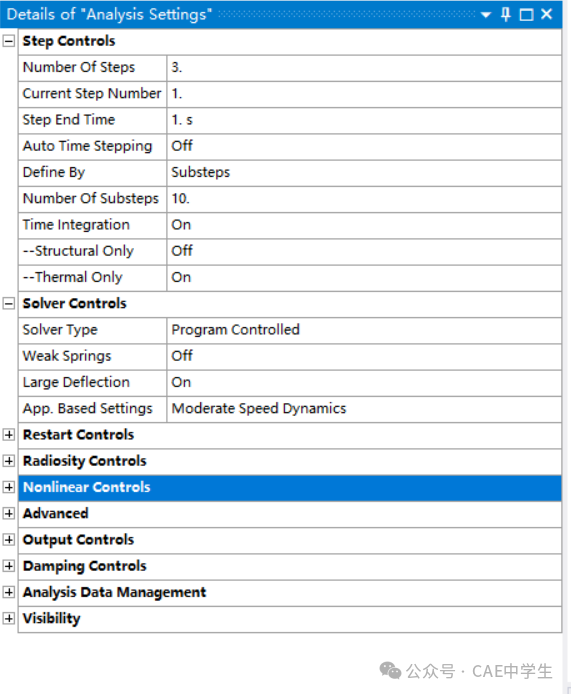Expand the Advanced settings group
Viewport: 571px width, 694px height.
tap(8, 513)
